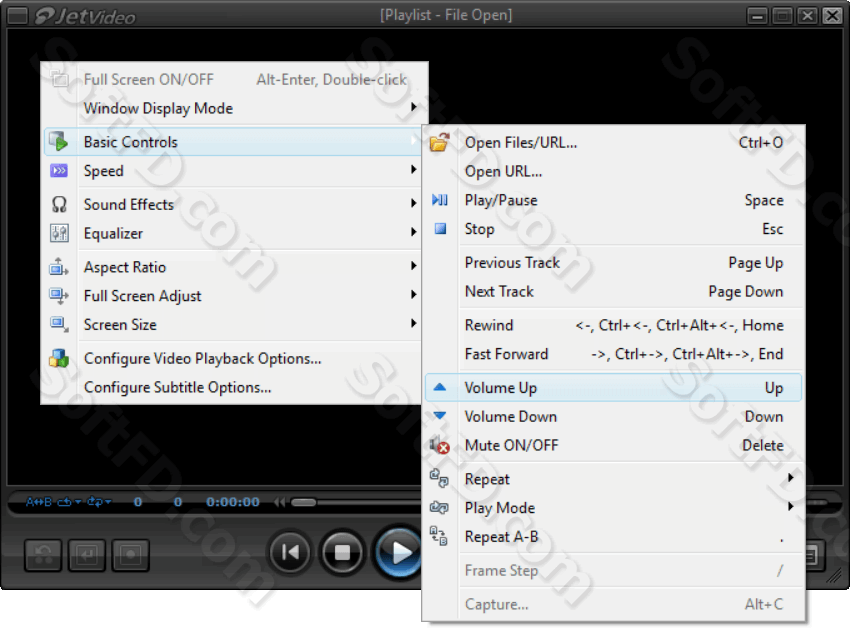Screen dimensions: 850x633
Task: Click the A↔B repeat indicator on the status strip
Action: (x=38, y=502)
